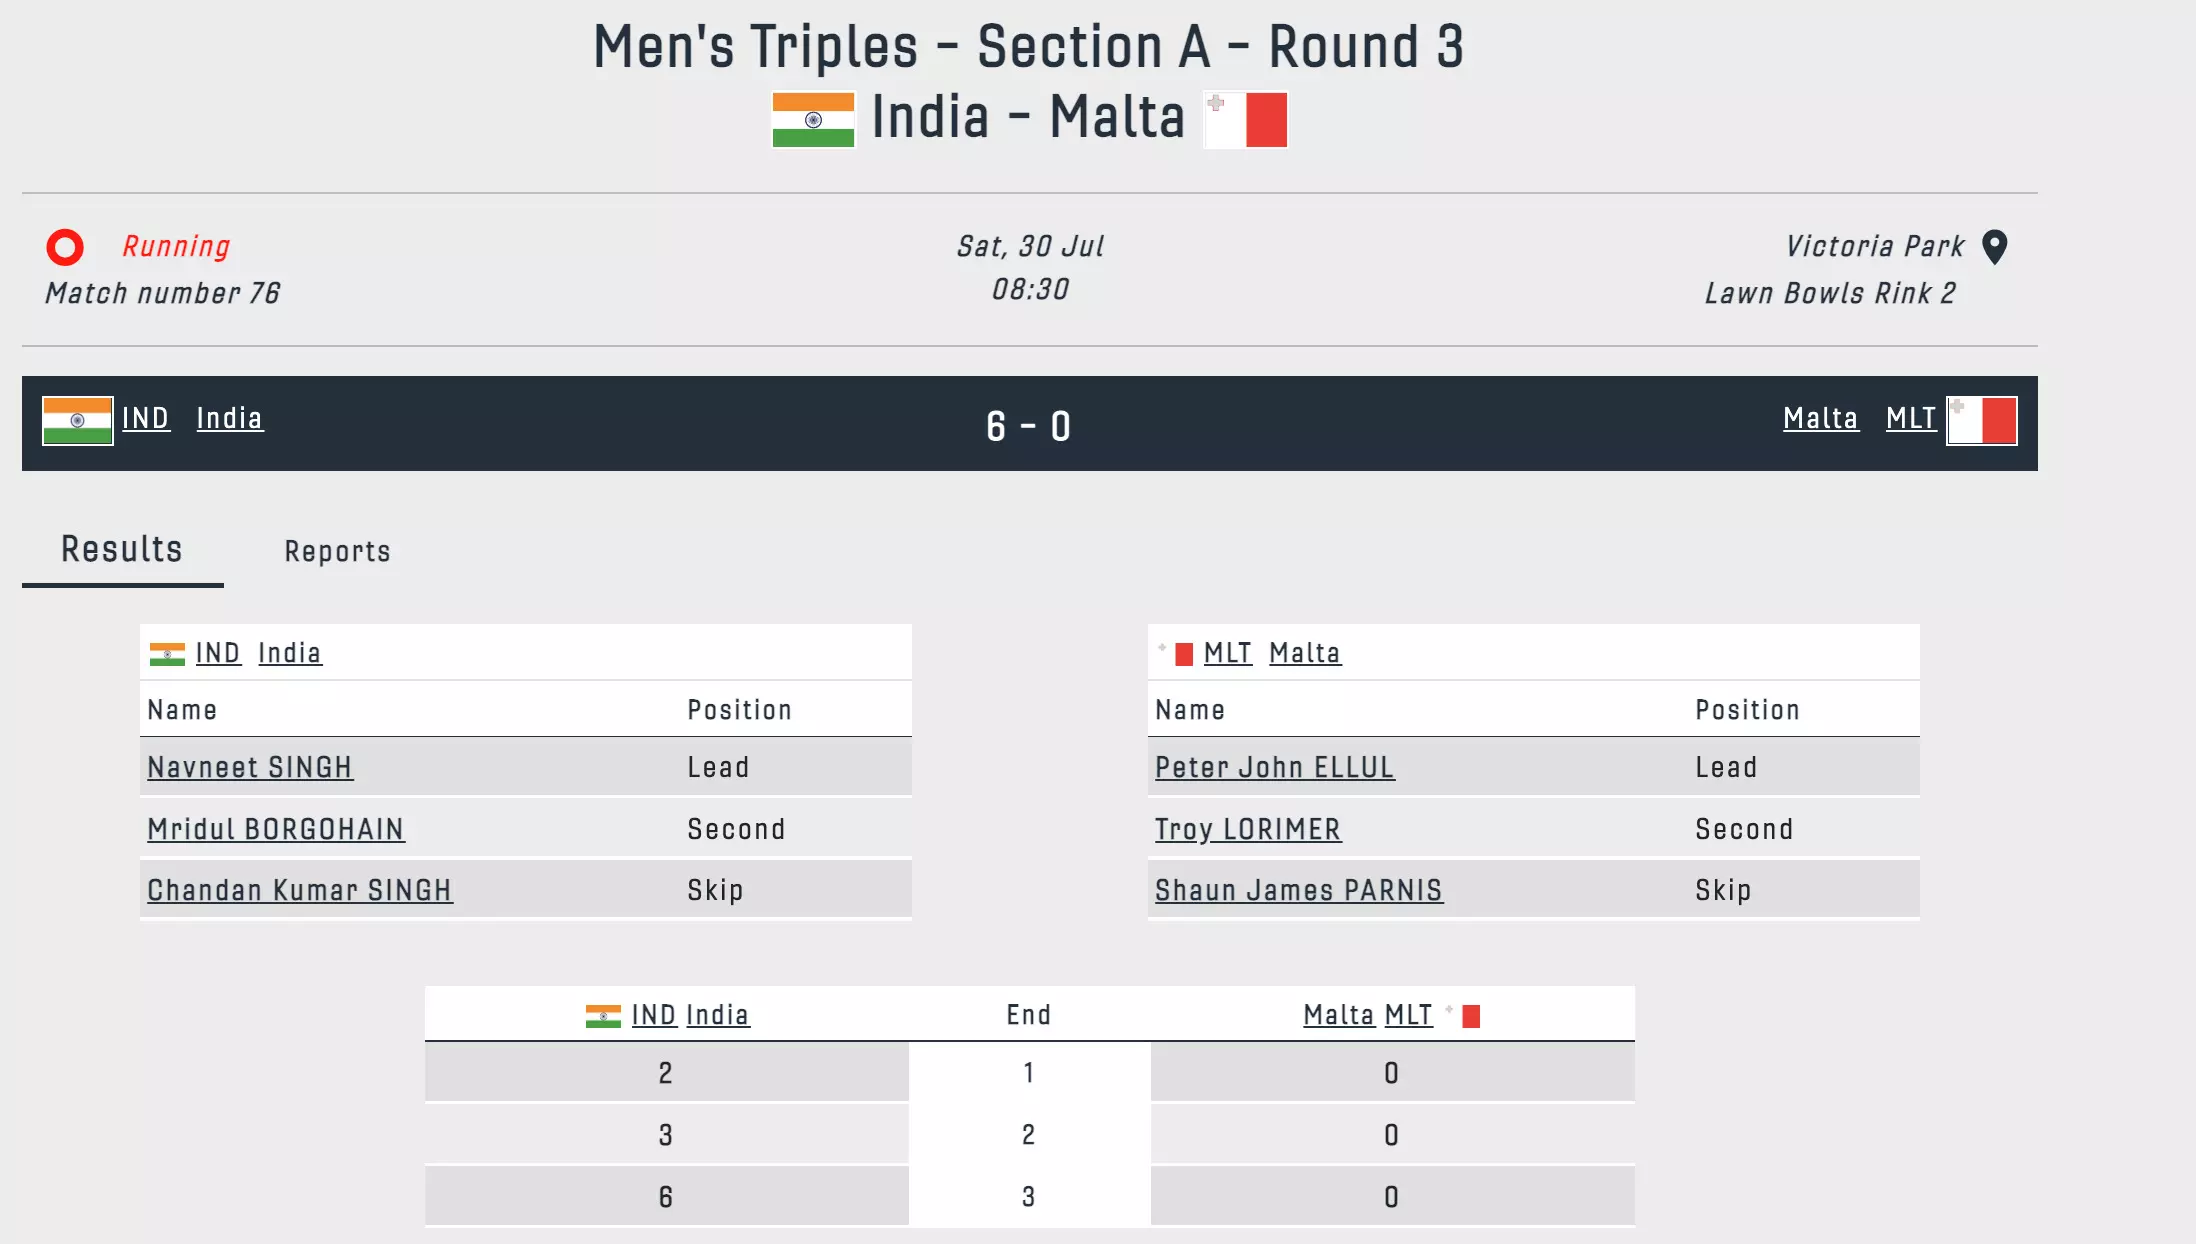Switch to the Reports tab
The image size is (2196, 1244).
click(x=337, y=551)
